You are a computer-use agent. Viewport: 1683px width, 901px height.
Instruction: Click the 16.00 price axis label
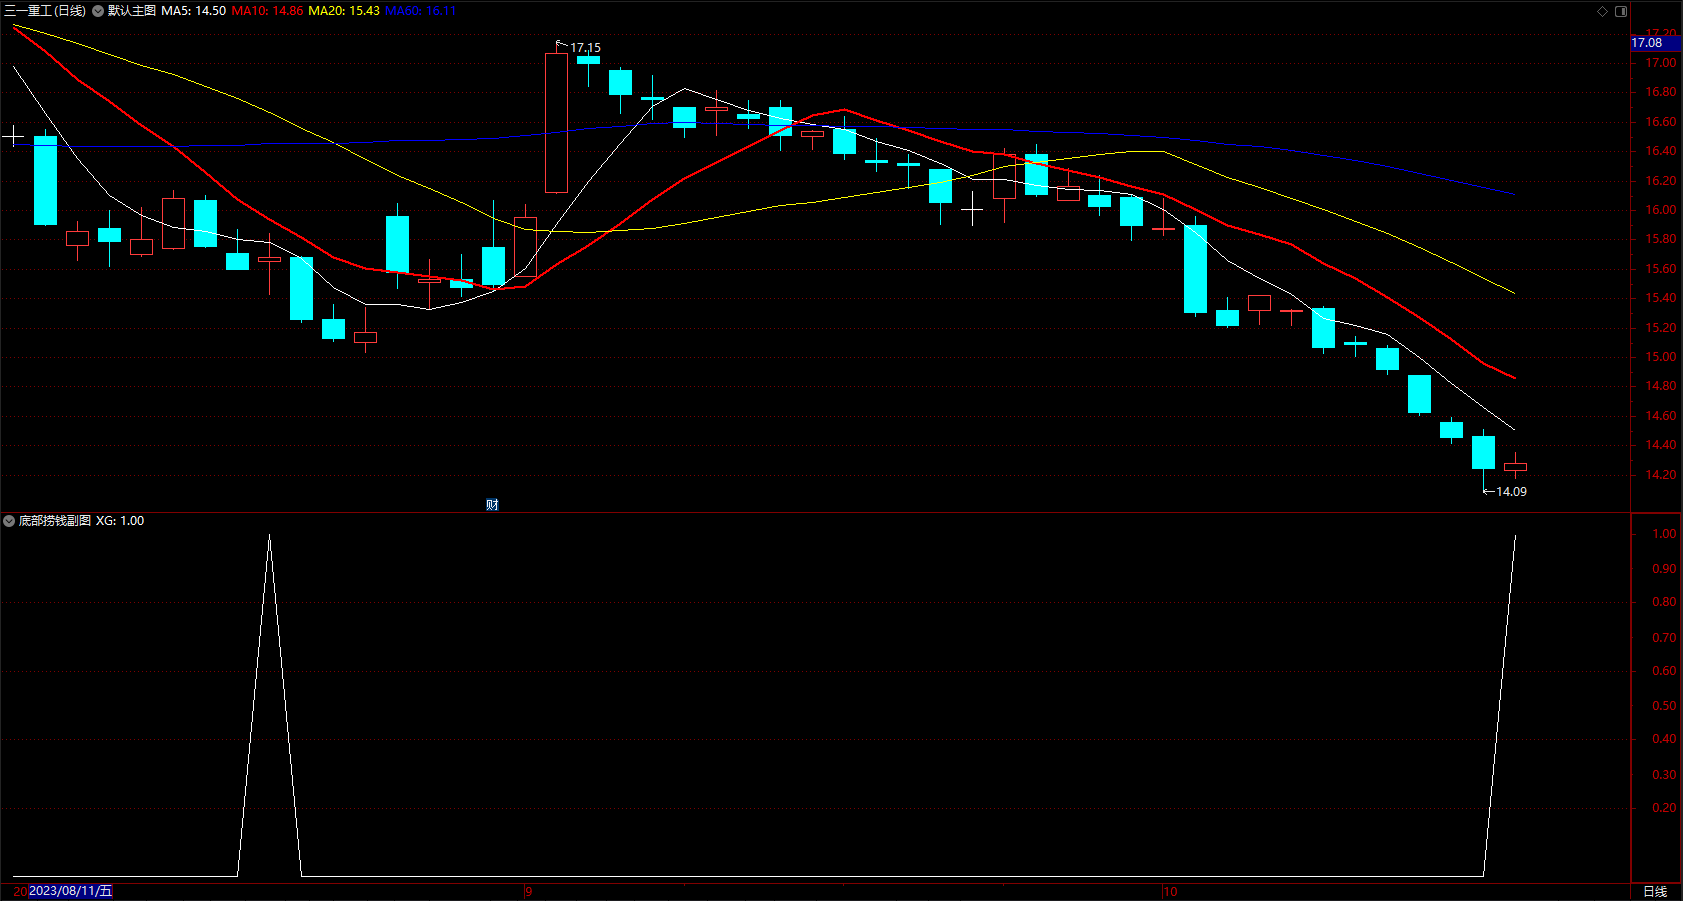[x=1661, y=210]
